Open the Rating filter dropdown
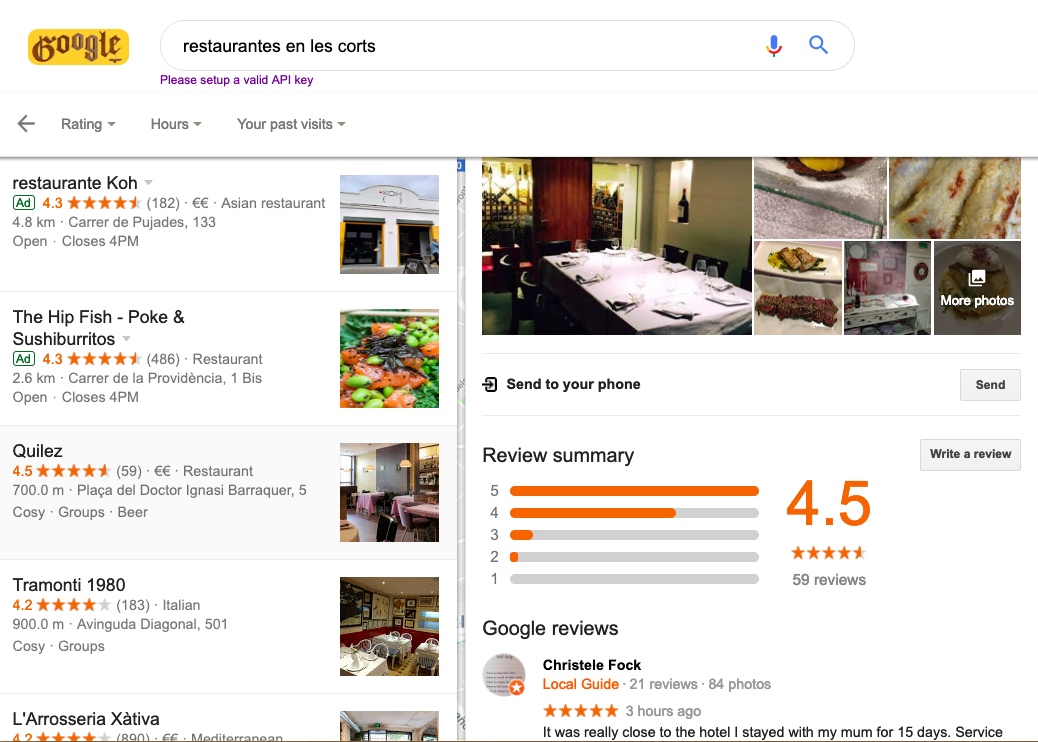 pos(88,124)
